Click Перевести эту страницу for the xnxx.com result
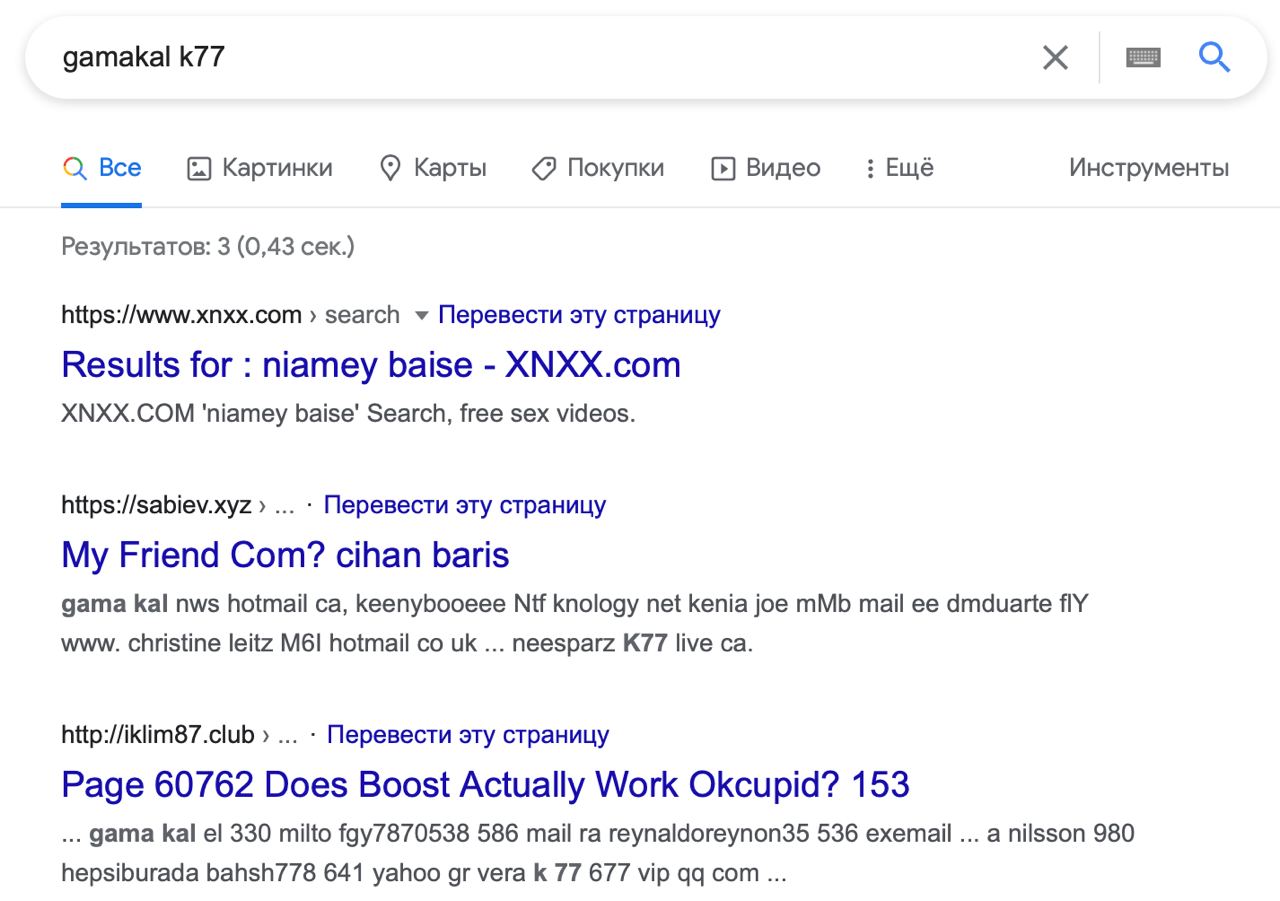 pos(579,315)
